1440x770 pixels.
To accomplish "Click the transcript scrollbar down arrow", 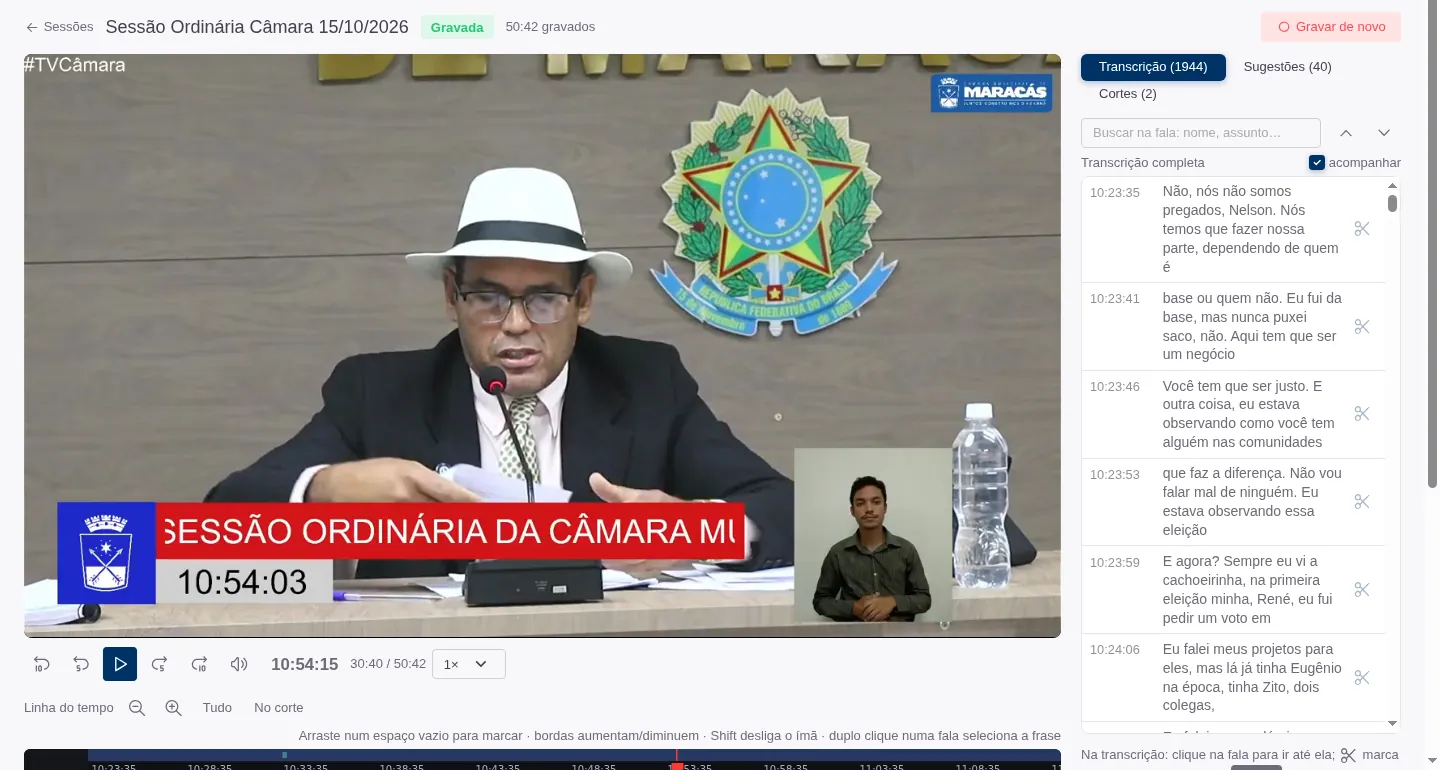I will coord(1392,723).
